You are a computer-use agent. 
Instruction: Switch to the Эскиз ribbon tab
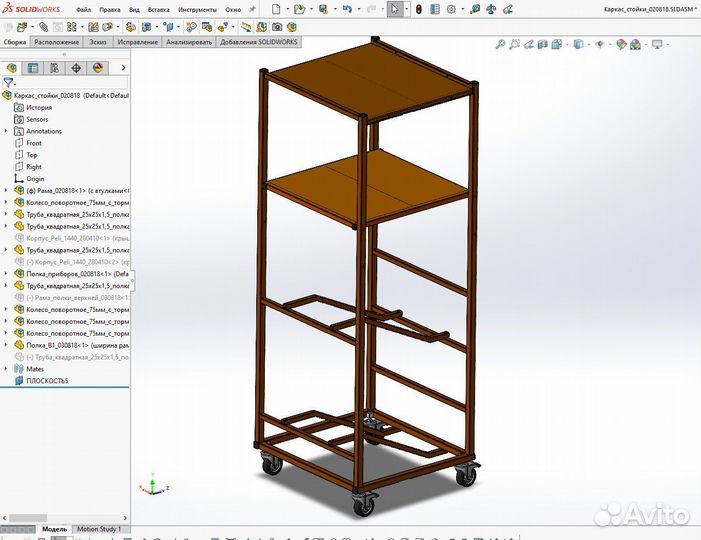(98, 43)
